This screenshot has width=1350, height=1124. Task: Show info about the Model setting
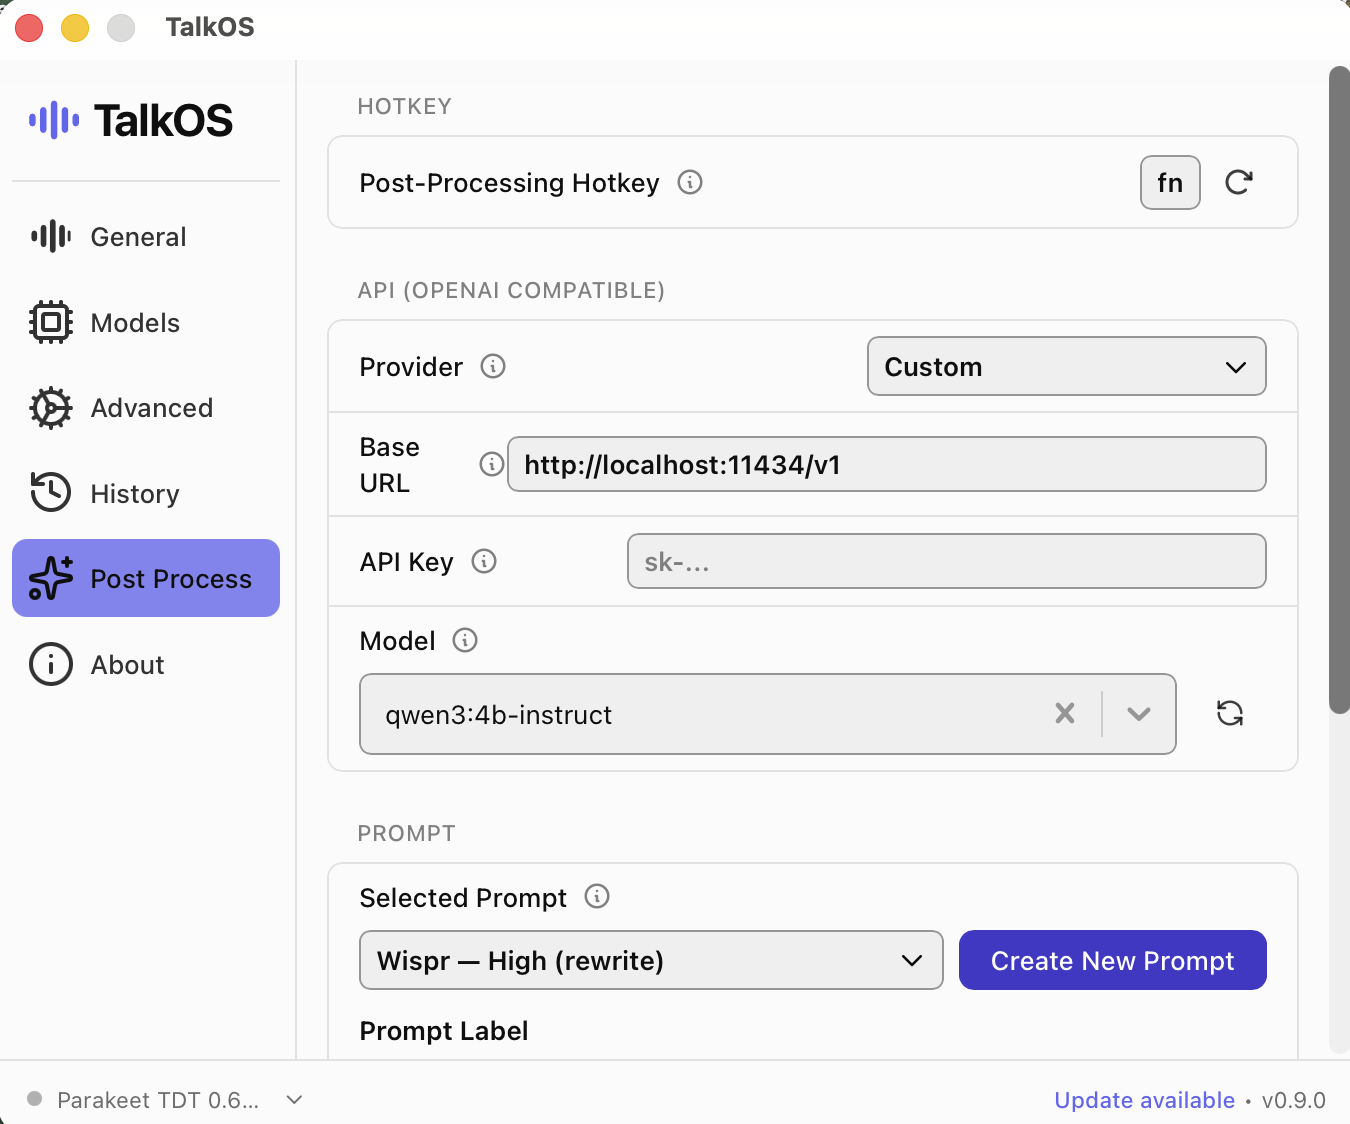(x=465, y=640)
